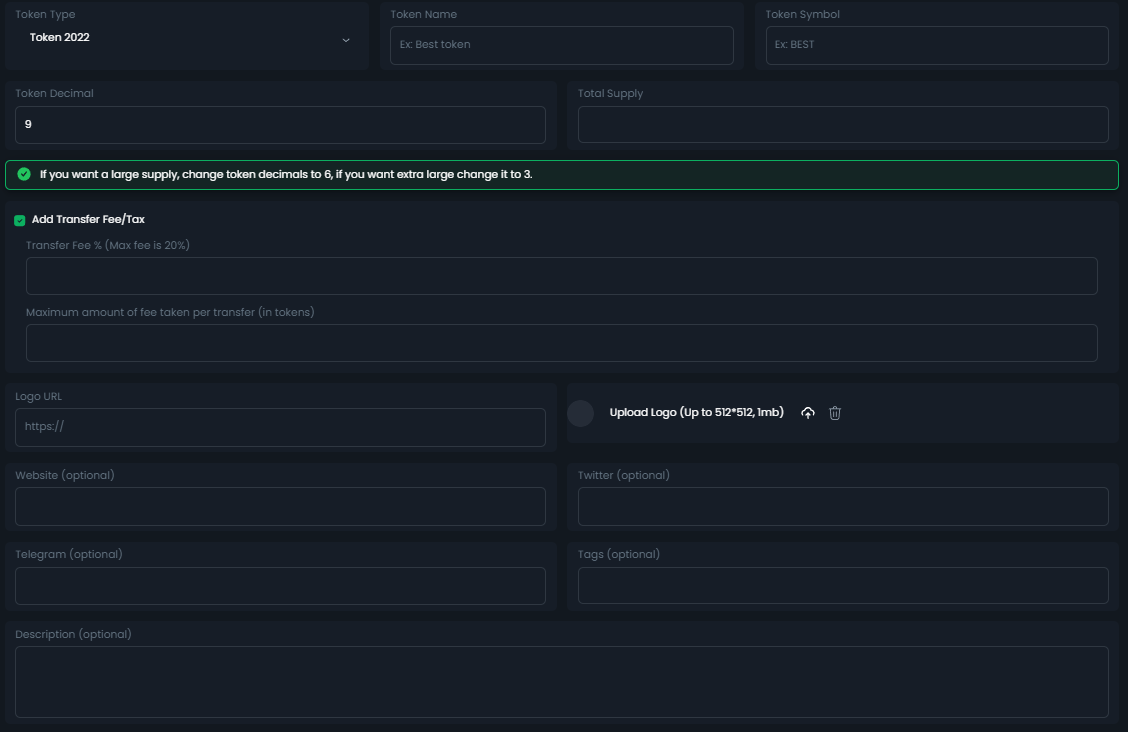
Task: Click the Twitter optional input field
Action: (842, 507)
